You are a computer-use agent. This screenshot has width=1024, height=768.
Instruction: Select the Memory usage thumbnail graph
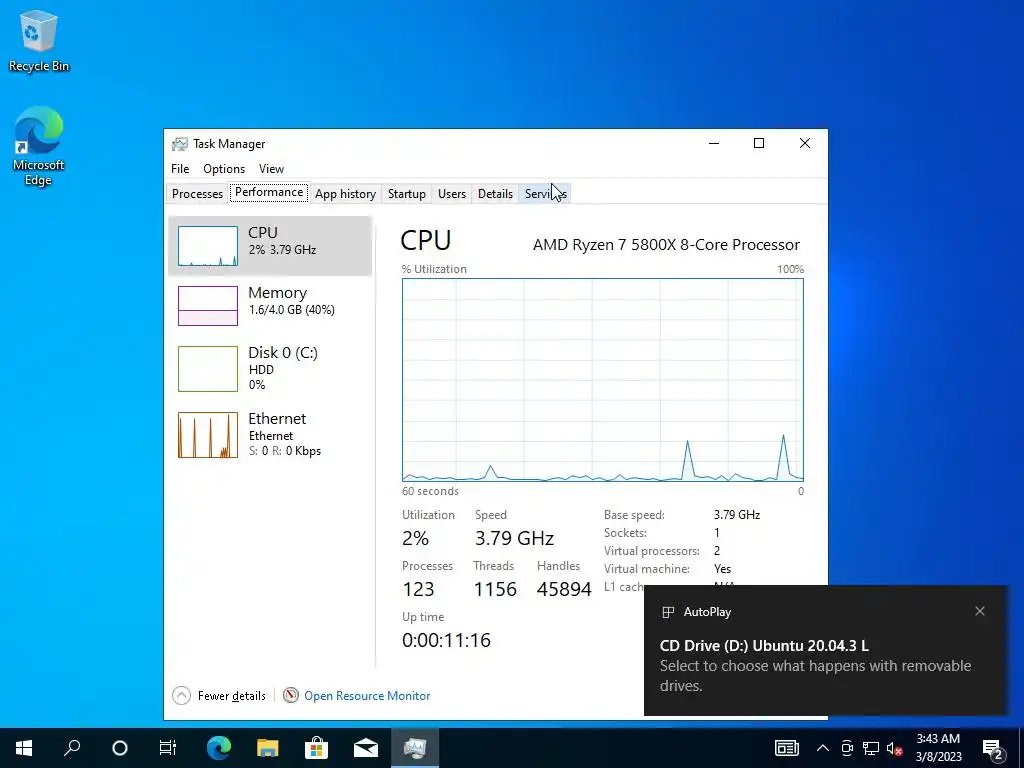[x=208, y=306]
